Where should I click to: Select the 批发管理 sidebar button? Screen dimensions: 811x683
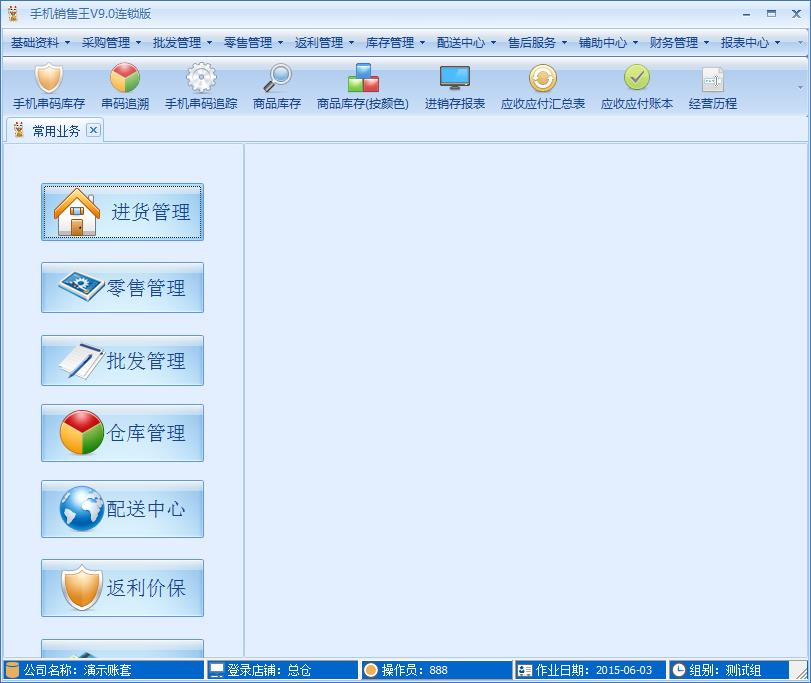(122, 360)
